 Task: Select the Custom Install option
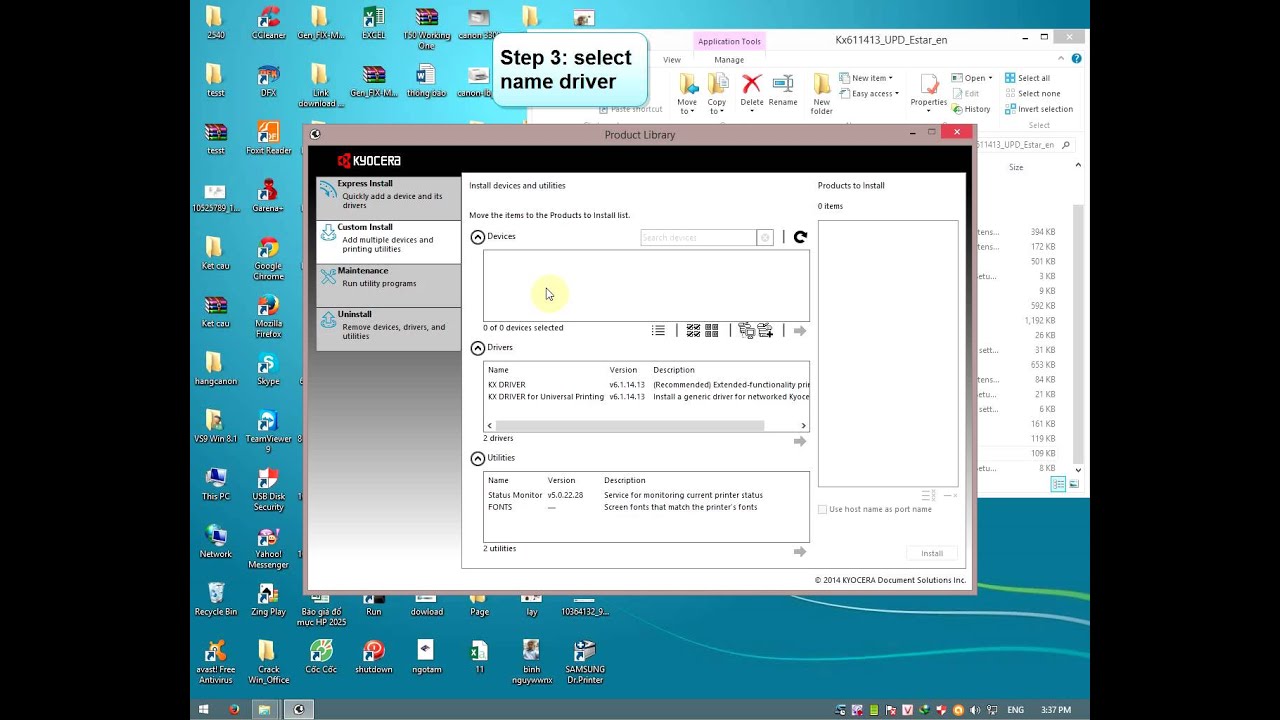point(389,240)
